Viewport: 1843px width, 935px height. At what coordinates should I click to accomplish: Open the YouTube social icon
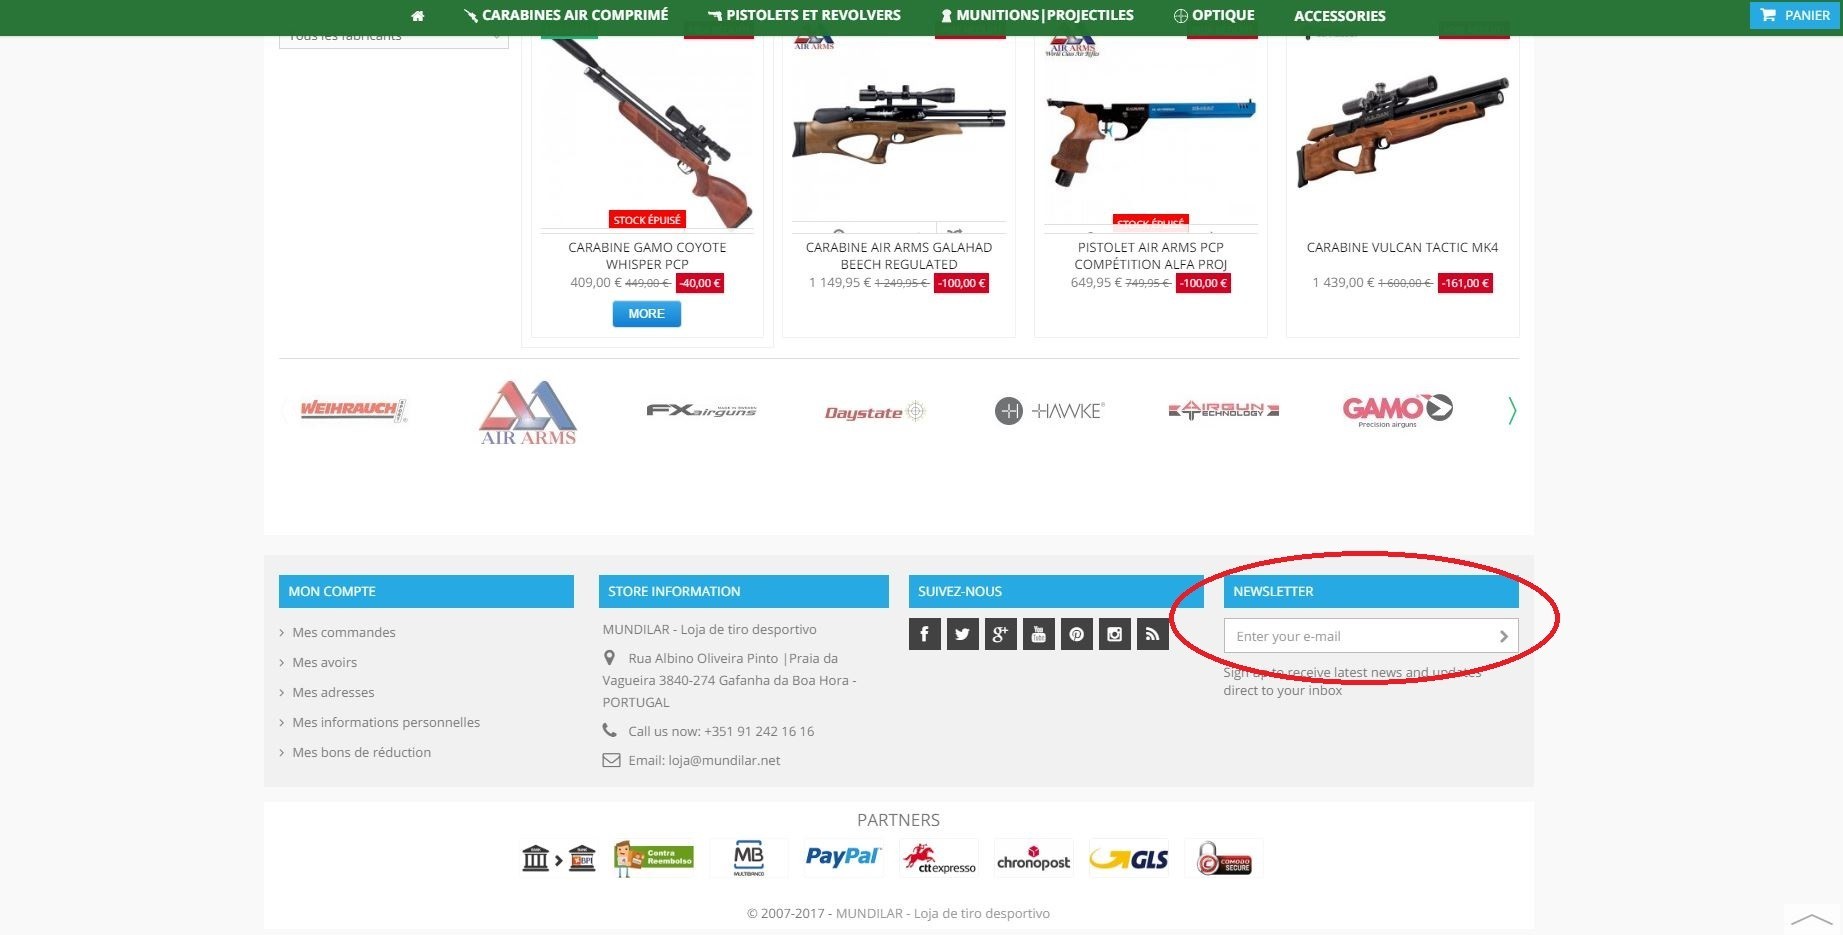coord(1038,634)
